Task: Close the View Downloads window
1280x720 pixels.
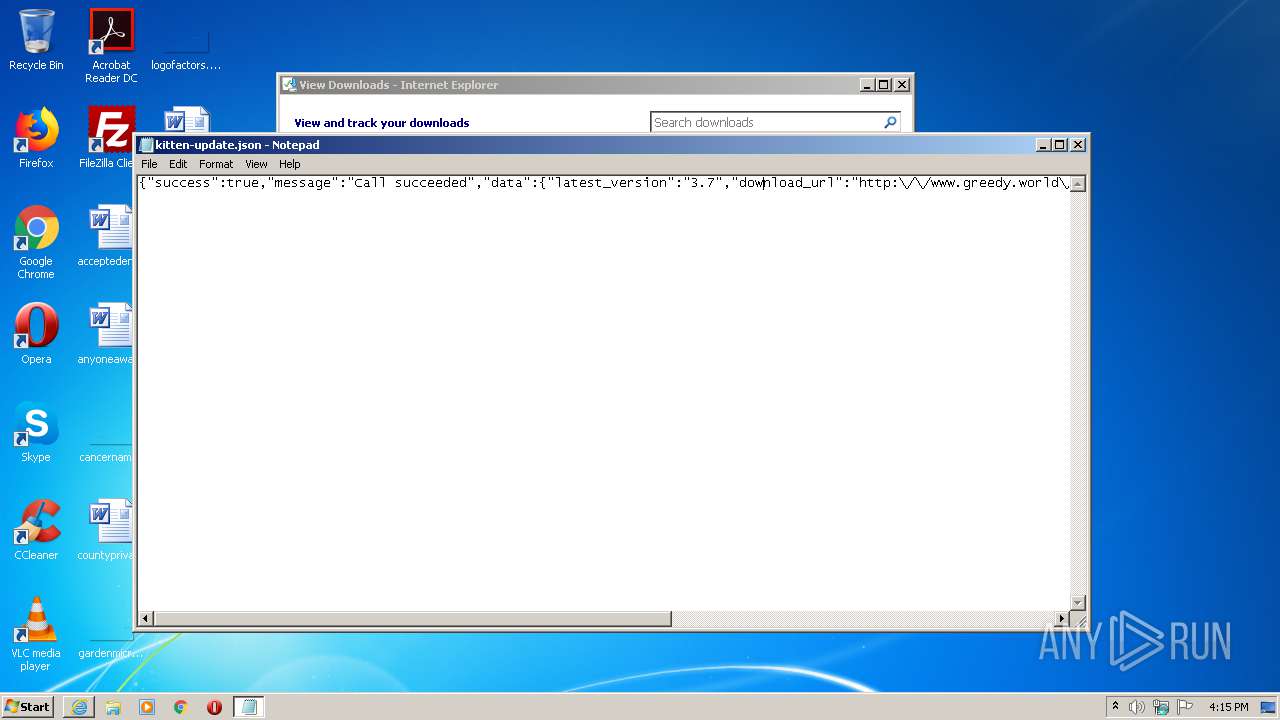Action: pyautogui.click(x=901, y=85)
